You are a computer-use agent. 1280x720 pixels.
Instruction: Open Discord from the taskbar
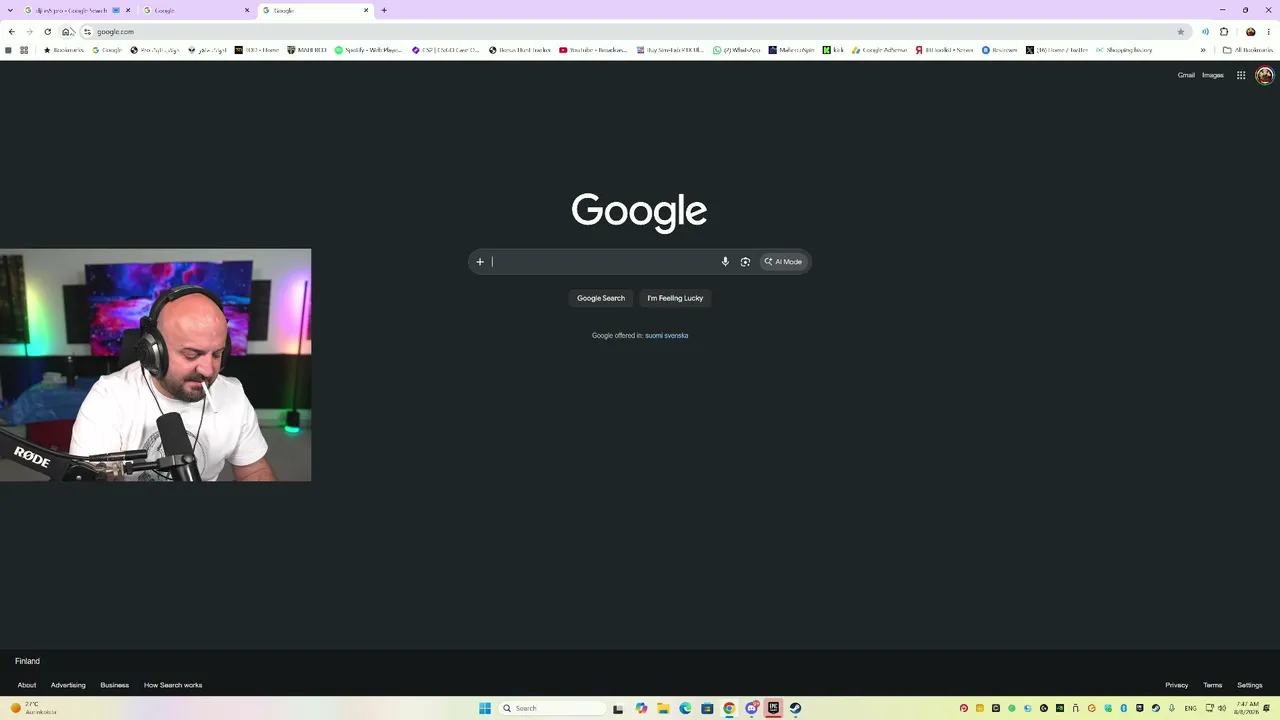pyautogui.click(x=751, y=708)
